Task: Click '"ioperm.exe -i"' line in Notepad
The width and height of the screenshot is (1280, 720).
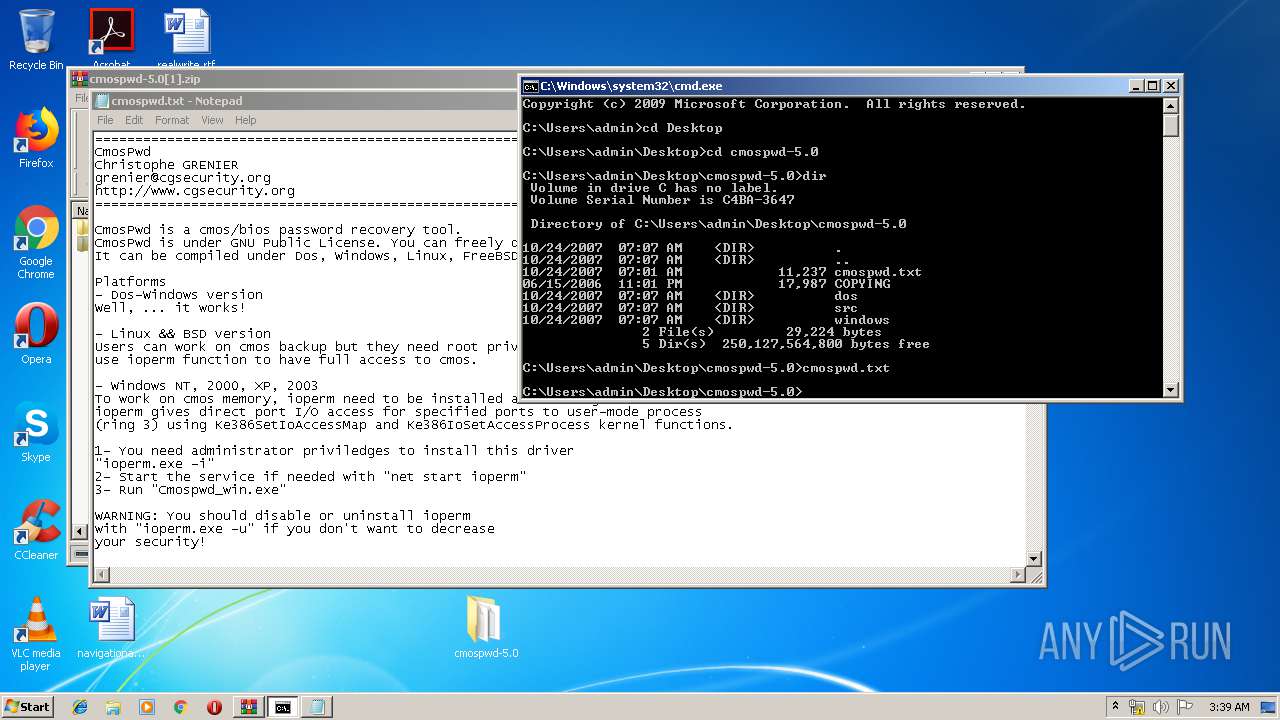Action: pyautogui.click(x=155, y=464)
